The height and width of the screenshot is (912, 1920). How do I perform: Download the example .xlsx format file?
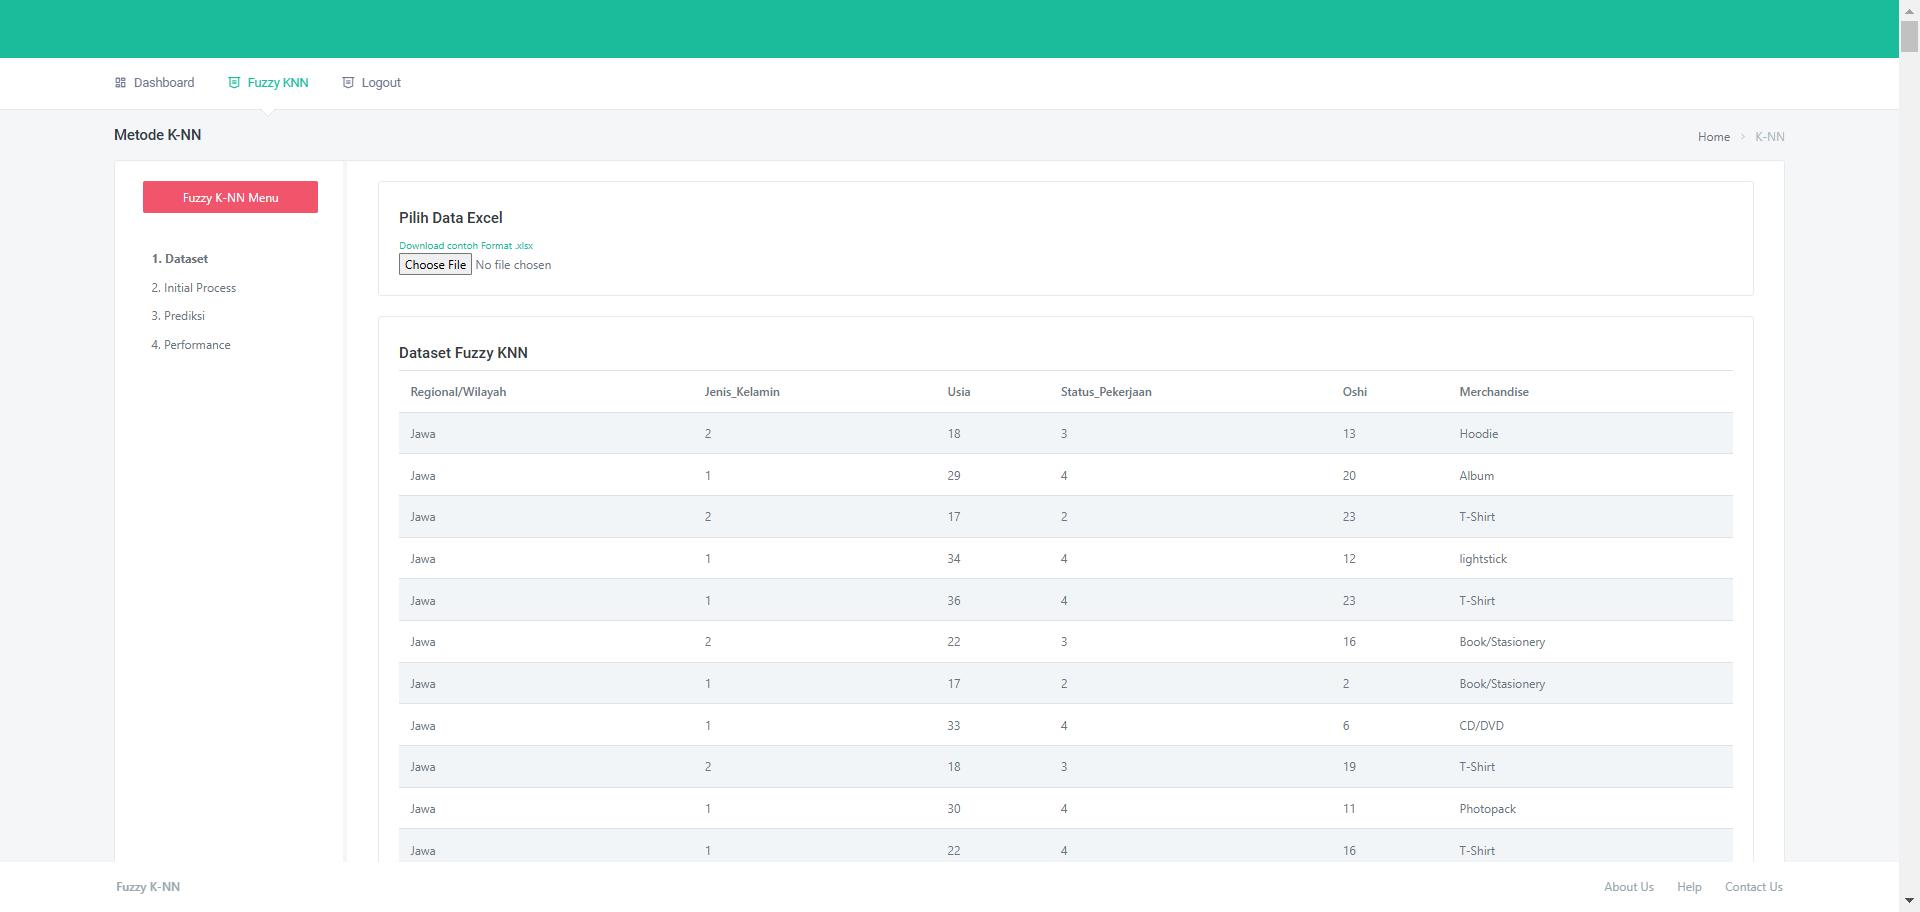pyautogui.click(x=466, y=246)
